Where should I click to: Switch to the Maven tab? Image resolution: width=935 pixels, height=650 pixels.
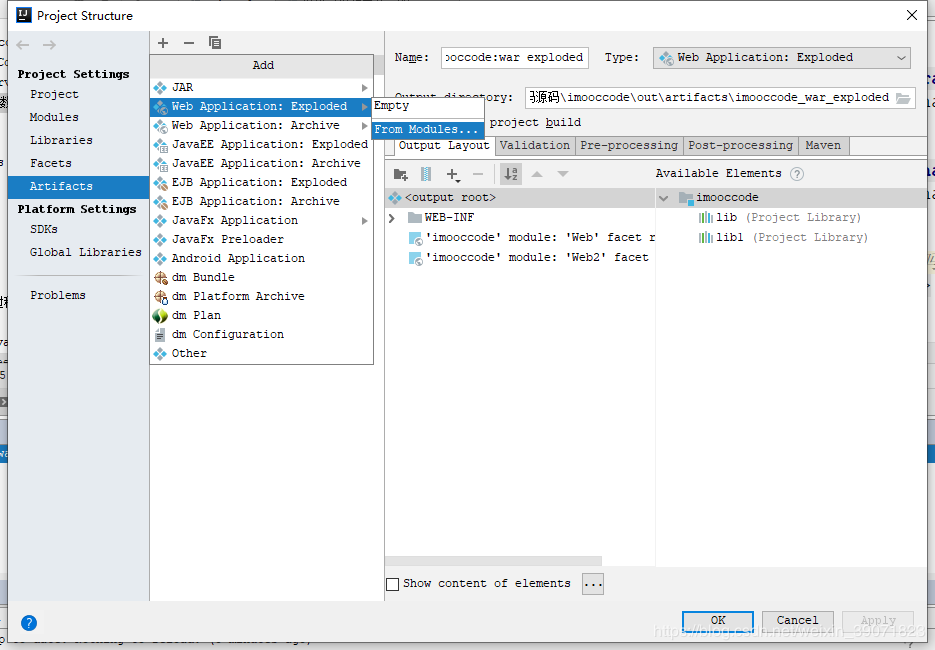click(x=822, y=145)
